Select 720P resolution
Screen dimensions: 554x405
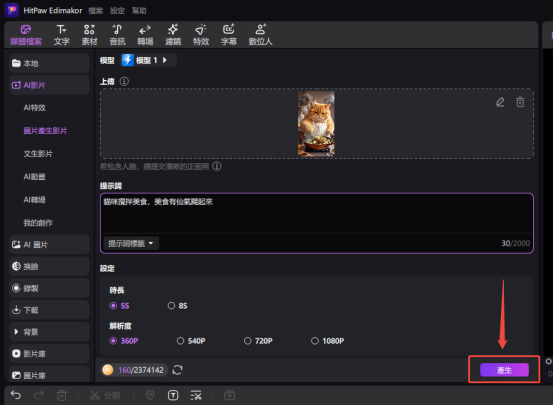258,341
